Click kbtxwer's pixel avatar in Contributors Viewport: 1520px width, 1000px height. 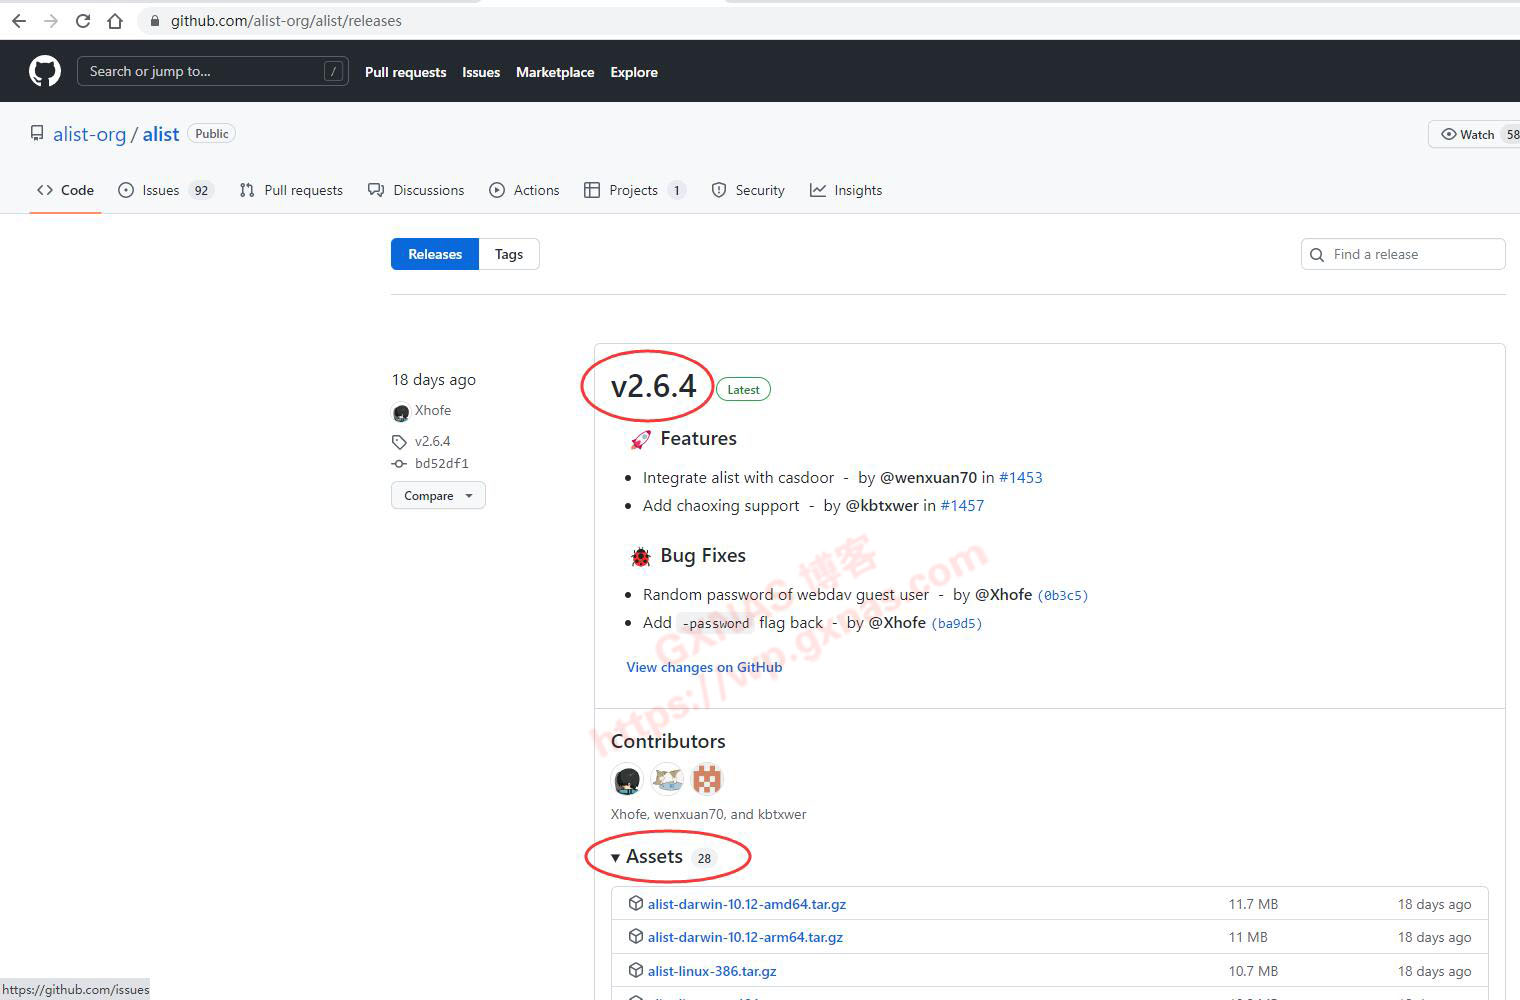[x=707, y=779]
